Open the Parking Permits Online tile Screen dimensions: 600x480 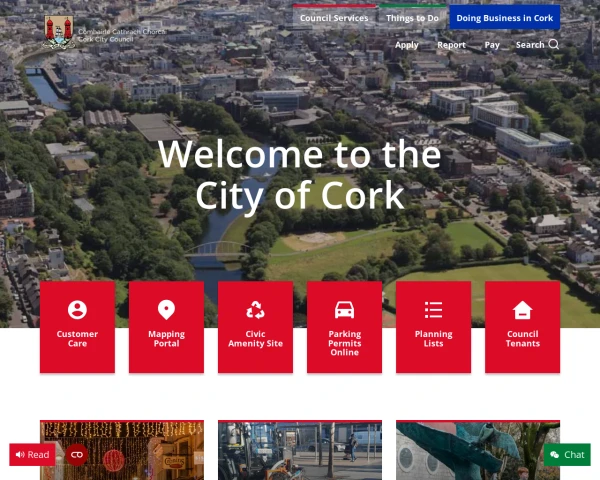[x=344, y=326]
